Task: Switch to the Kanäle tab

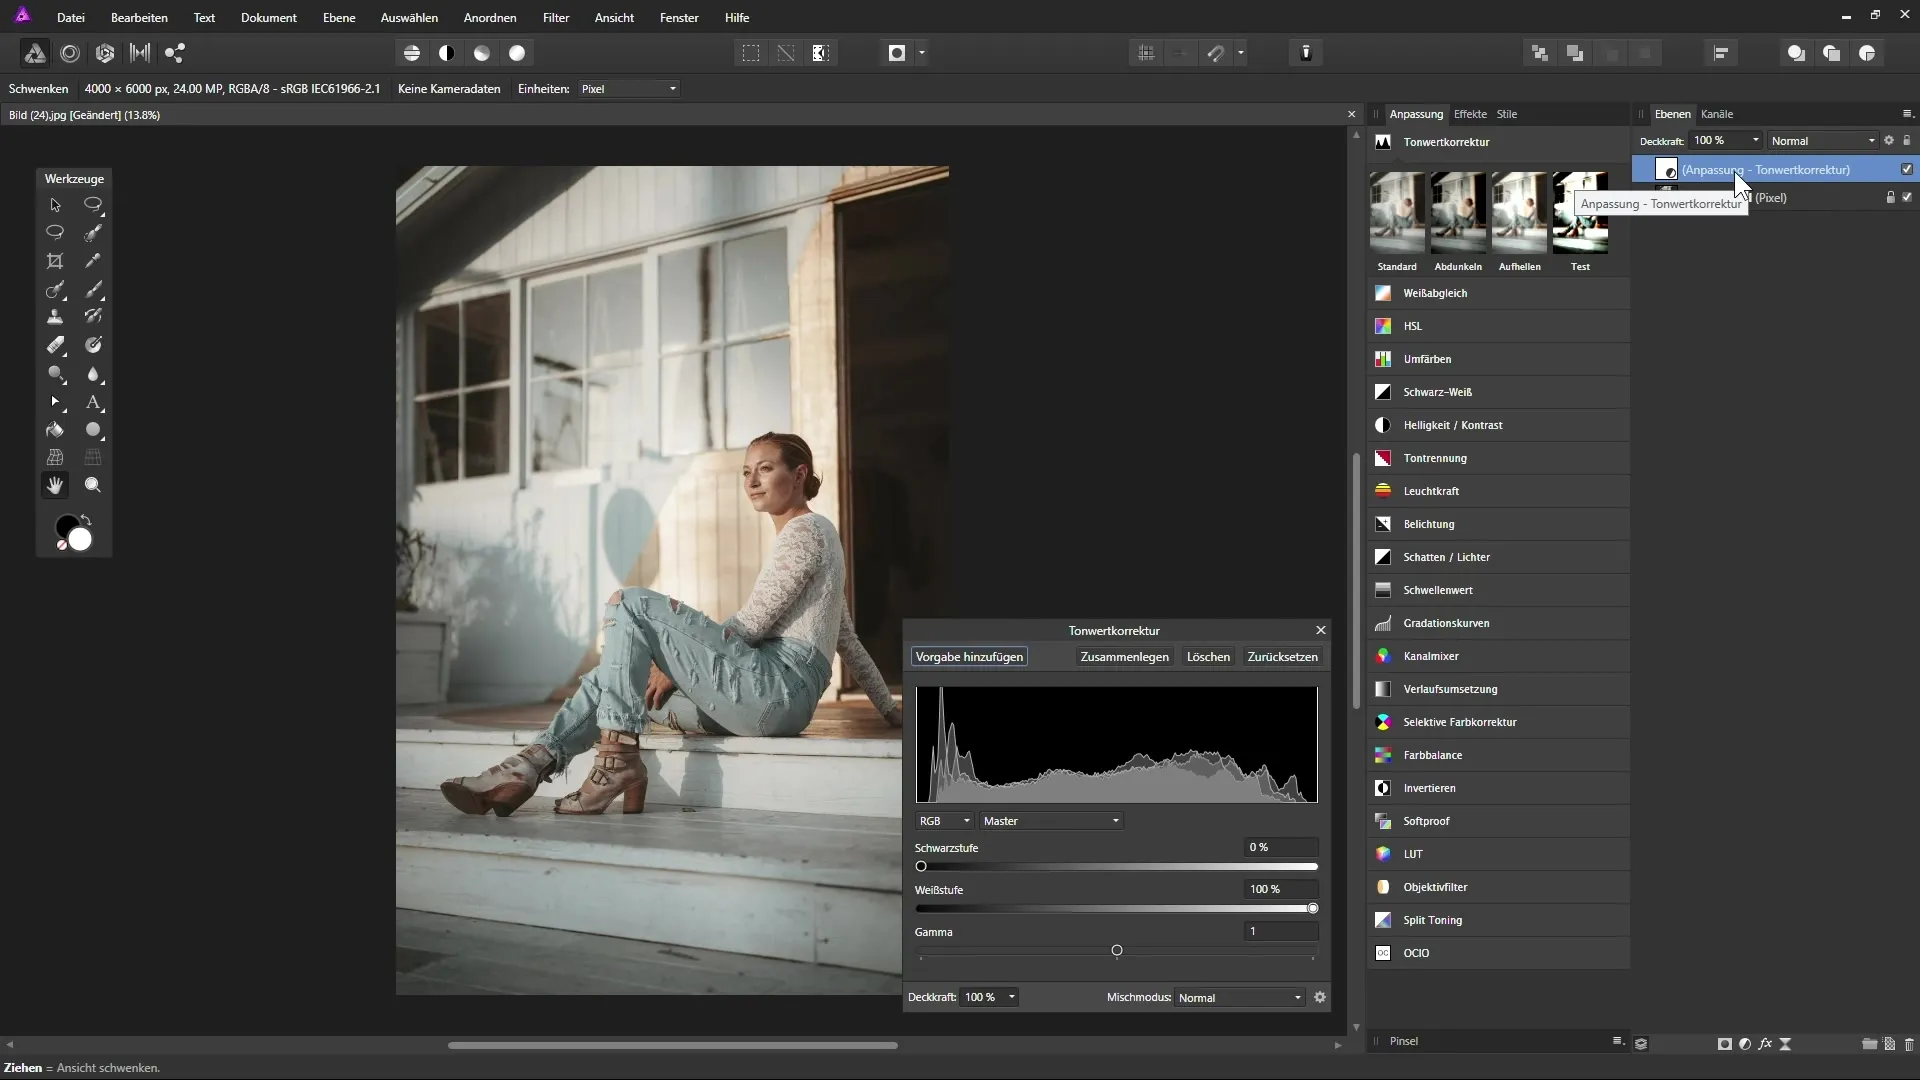Action: [1717, 114]
